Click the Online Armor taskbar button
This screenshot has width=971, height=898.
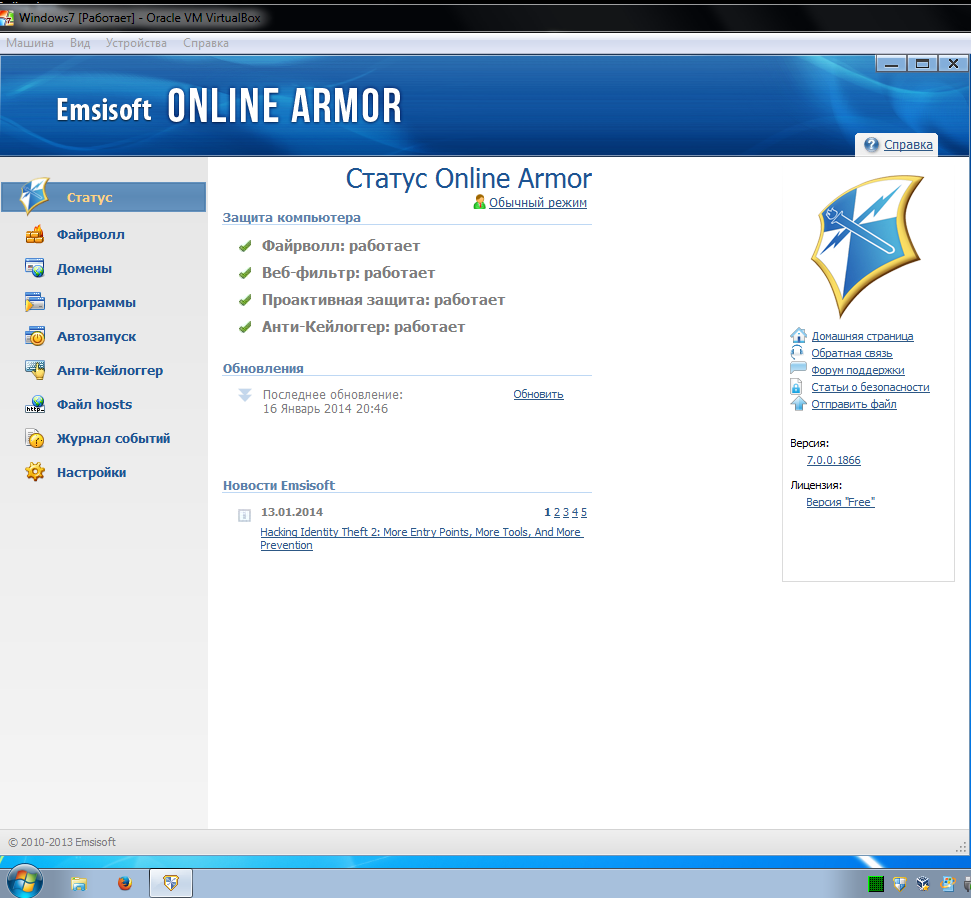point(171,883)
